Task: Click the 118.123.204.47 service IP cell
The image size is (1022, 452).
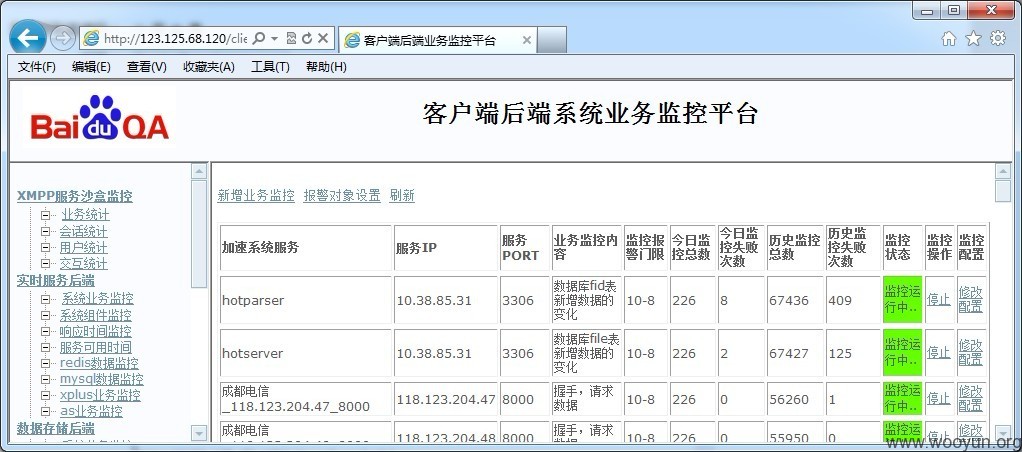Action: (x=446, y=399)
